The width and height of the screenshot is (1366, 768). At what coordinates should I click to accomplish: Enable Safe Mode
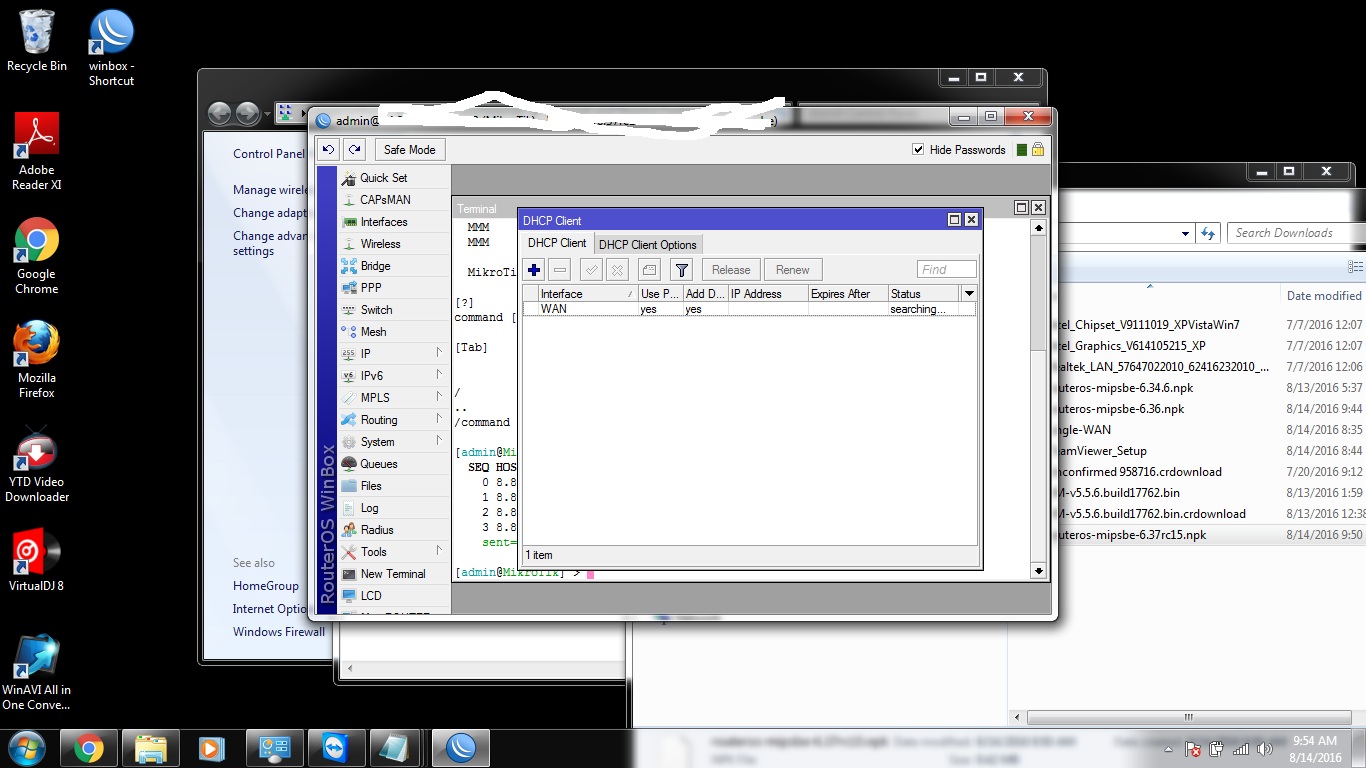point(409,150)
